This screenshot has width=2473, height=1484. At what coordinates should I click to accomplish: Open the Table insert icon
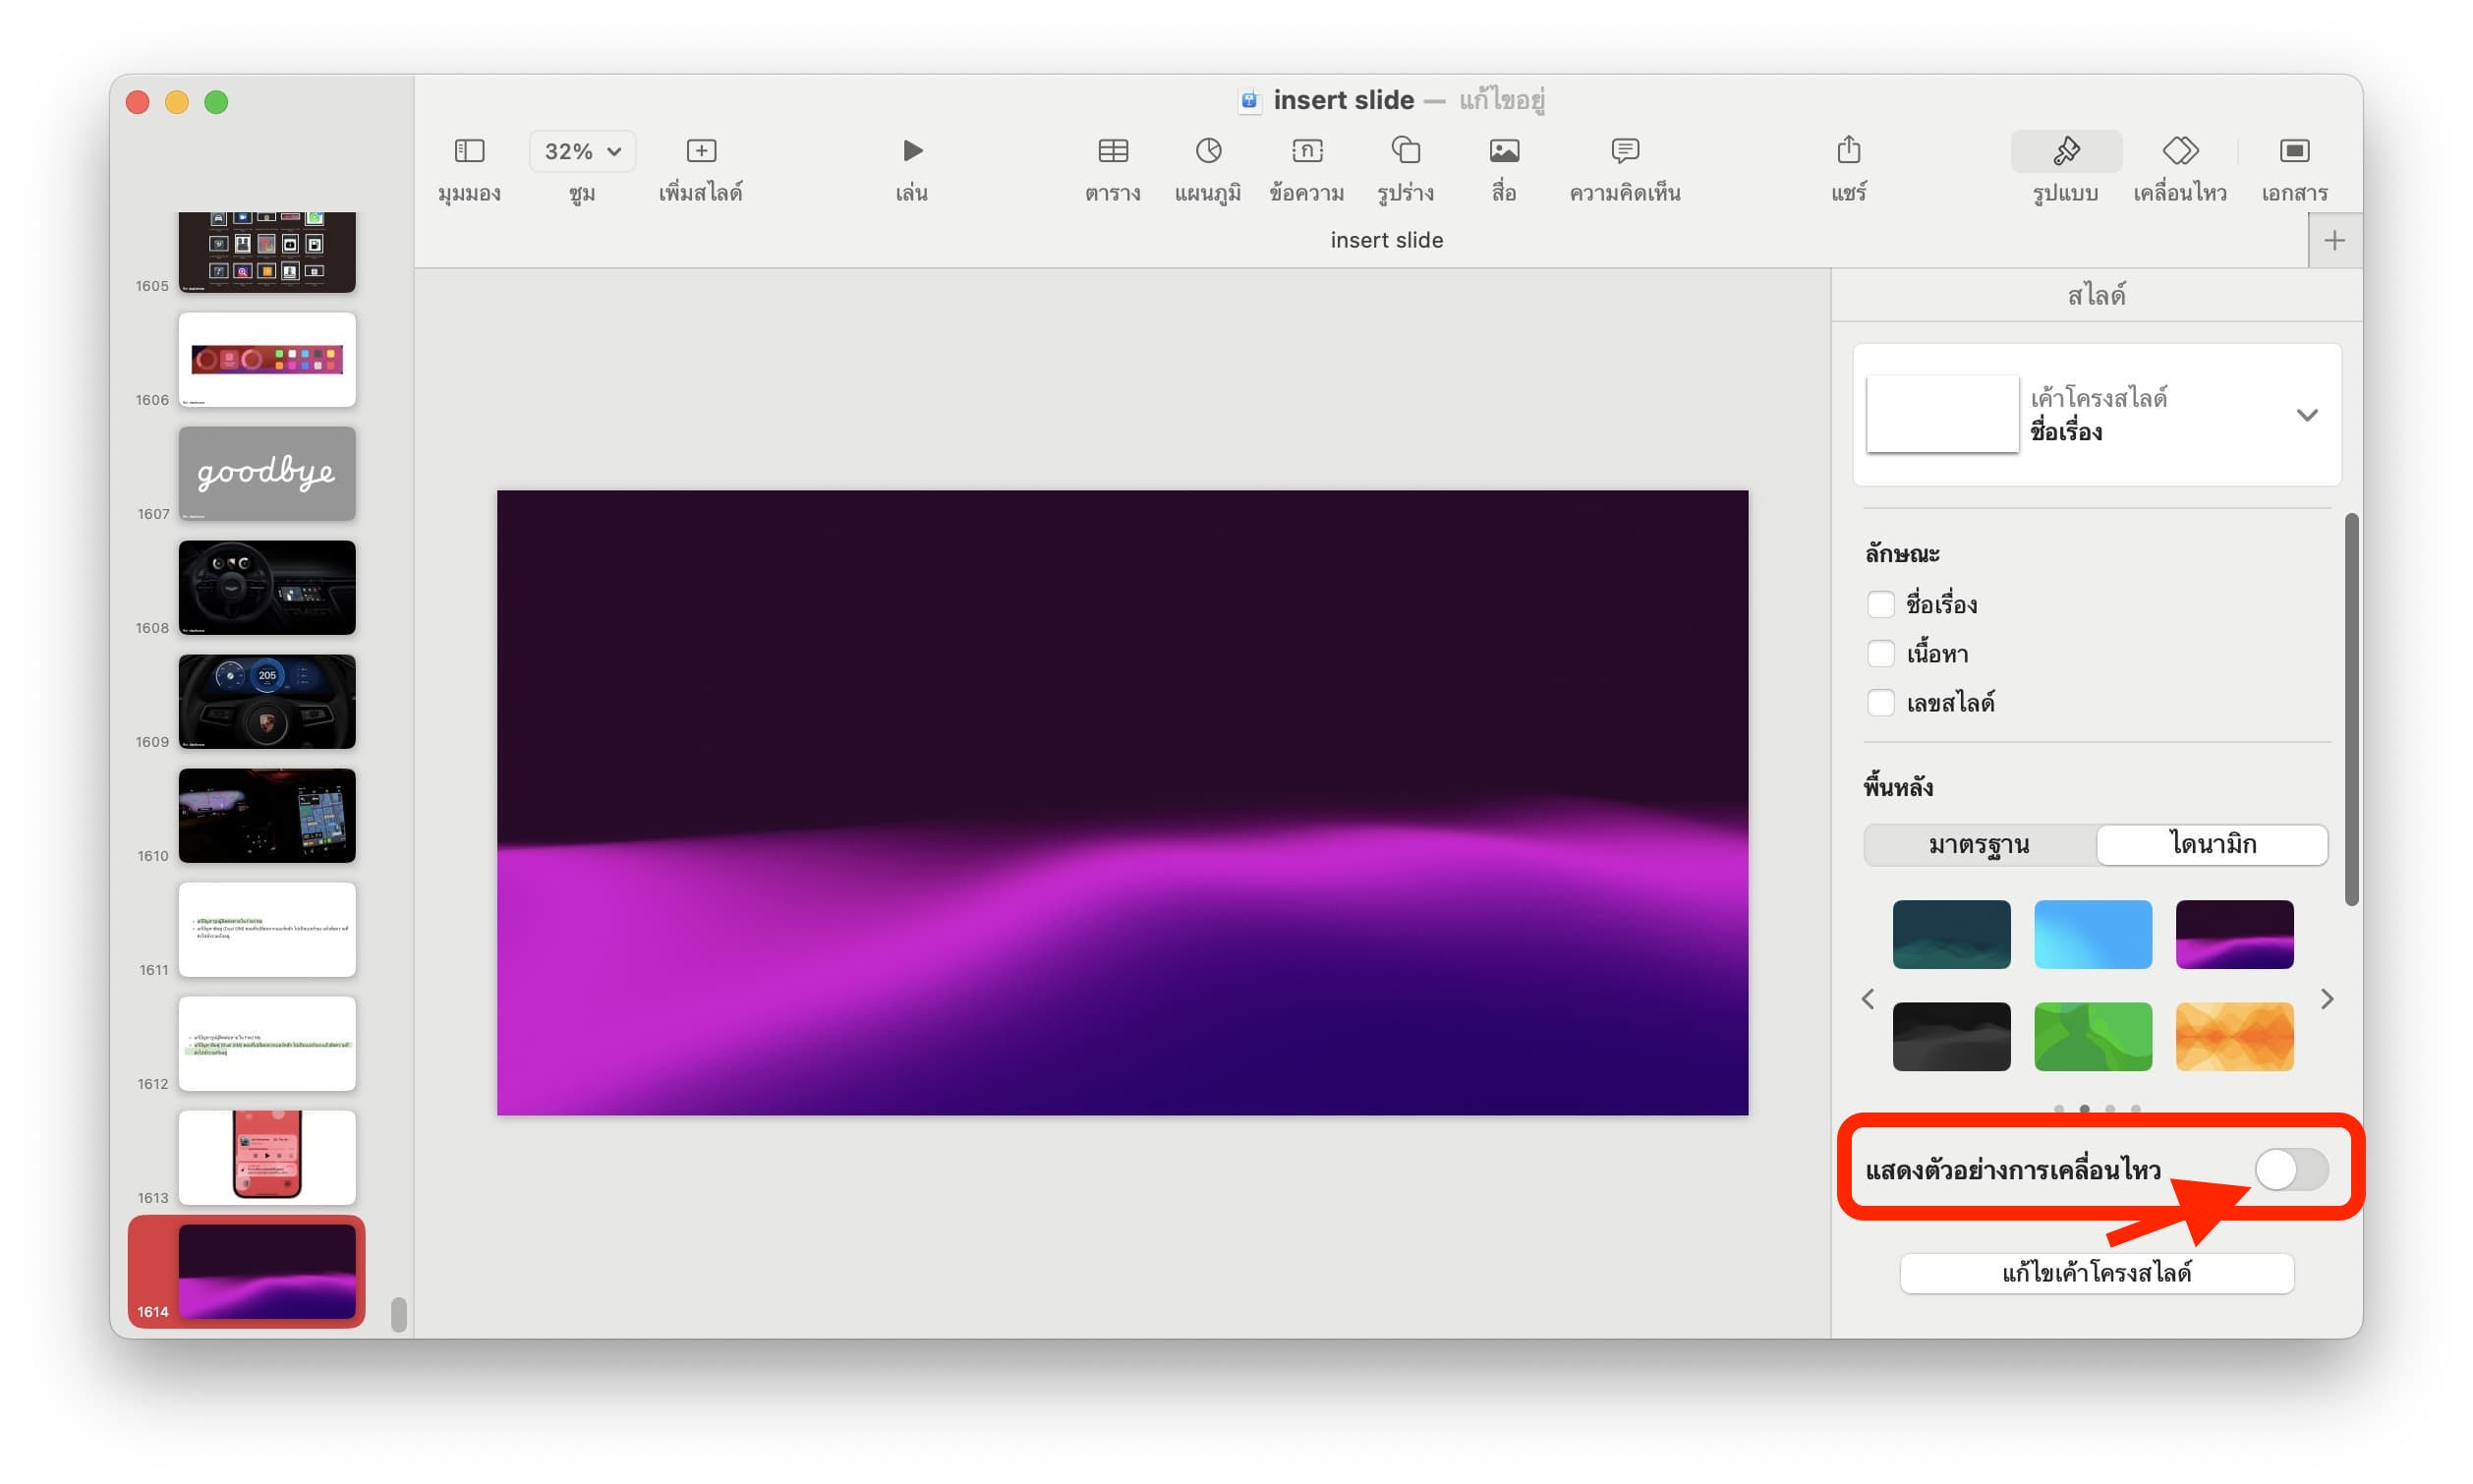[1112, 151]
